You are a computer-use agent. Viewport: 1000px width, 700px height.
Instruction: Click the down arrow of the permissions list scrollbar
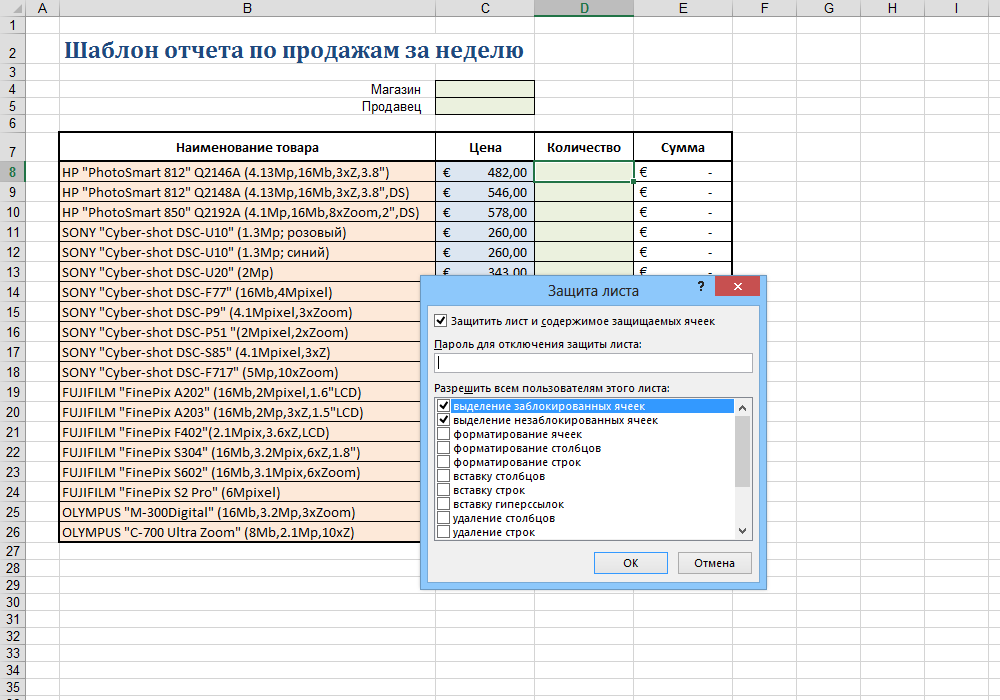pyautogui.click(x=742, y=531)
